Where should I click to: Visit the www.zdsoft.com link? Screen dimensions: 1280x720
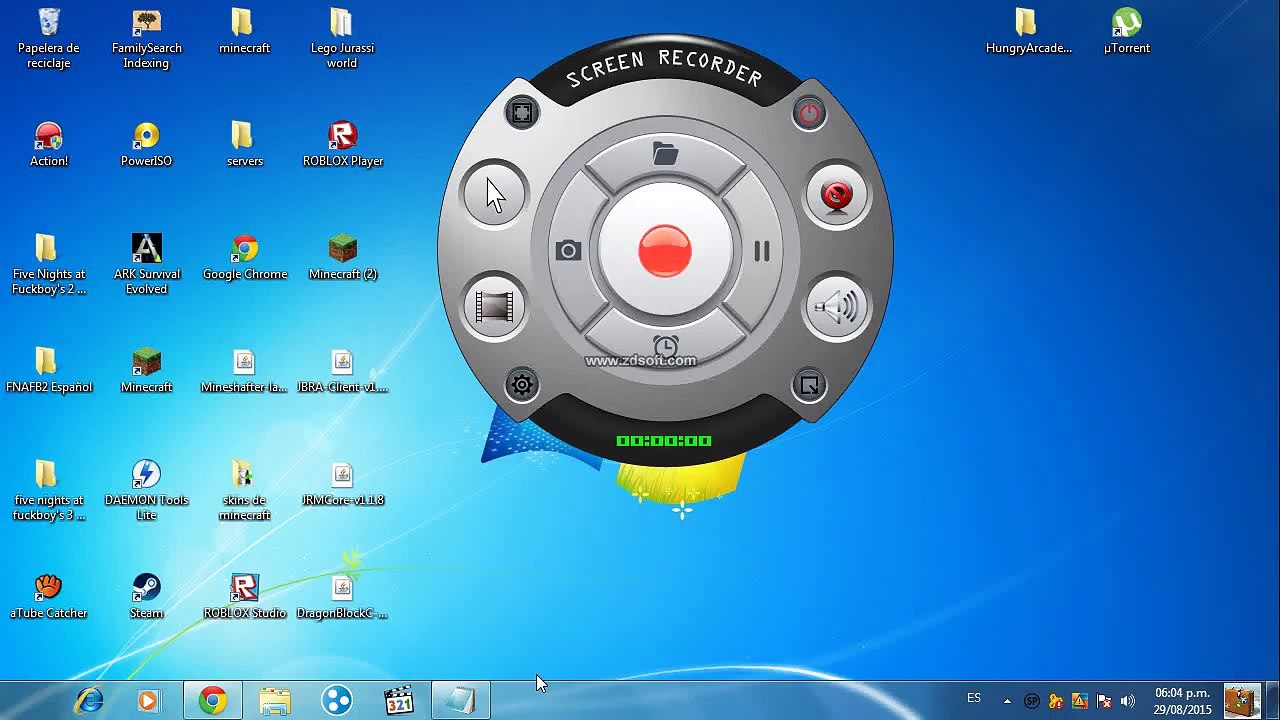tap(640, 361)
